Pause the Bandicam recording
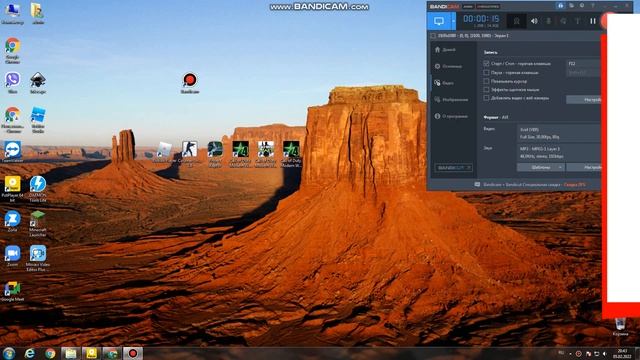 click(593, 21)
